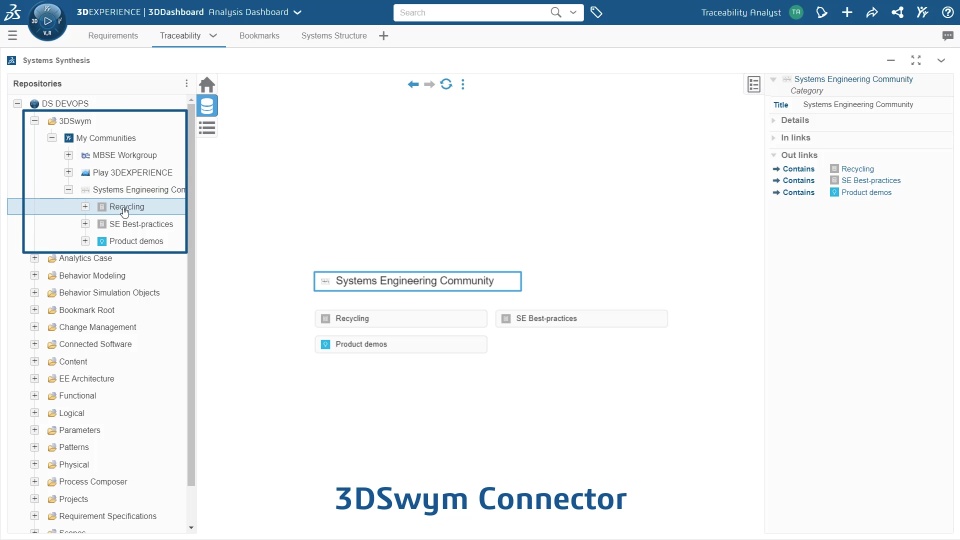Select SE Best-practices in tree

coord(141,224)
